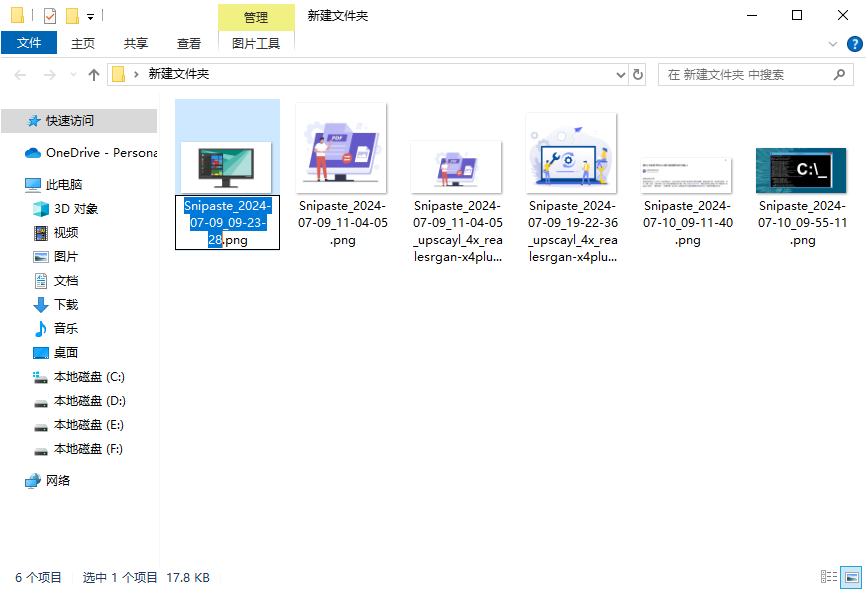Open the 3D 对象 folder
Image resolution: width=867 pixels, height=590 pixels.
click(66, 208)
